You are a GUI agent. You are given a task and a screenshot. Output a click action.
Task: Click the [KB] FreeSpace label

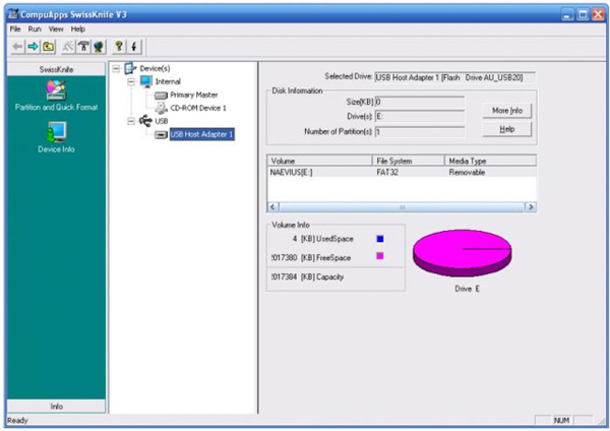click(x=326, y=258)
